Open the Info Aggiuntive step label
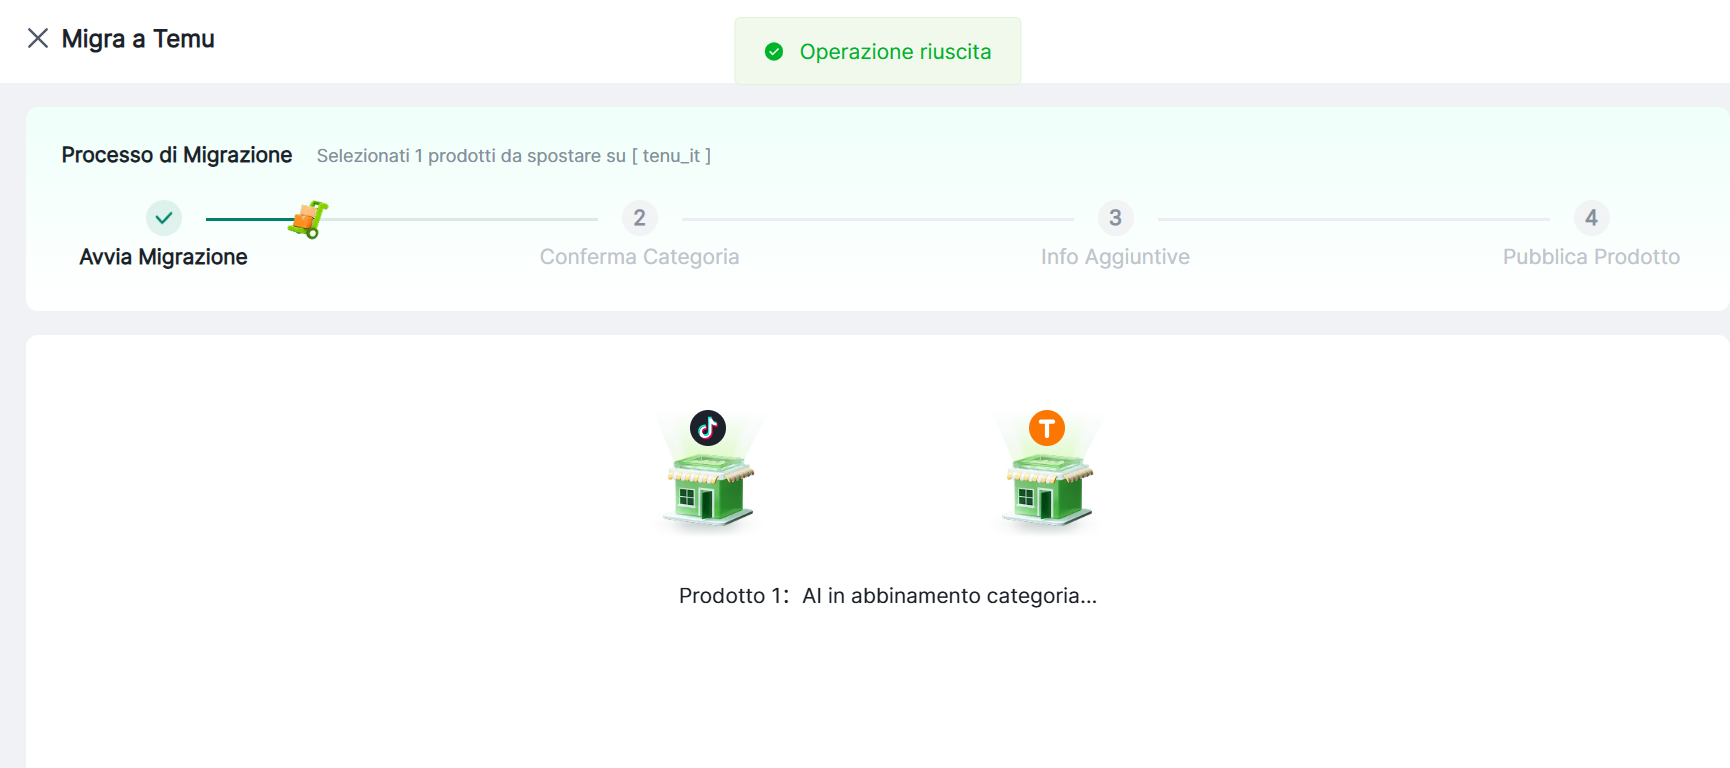The image size is (1730, 768). coord(1115,257)
